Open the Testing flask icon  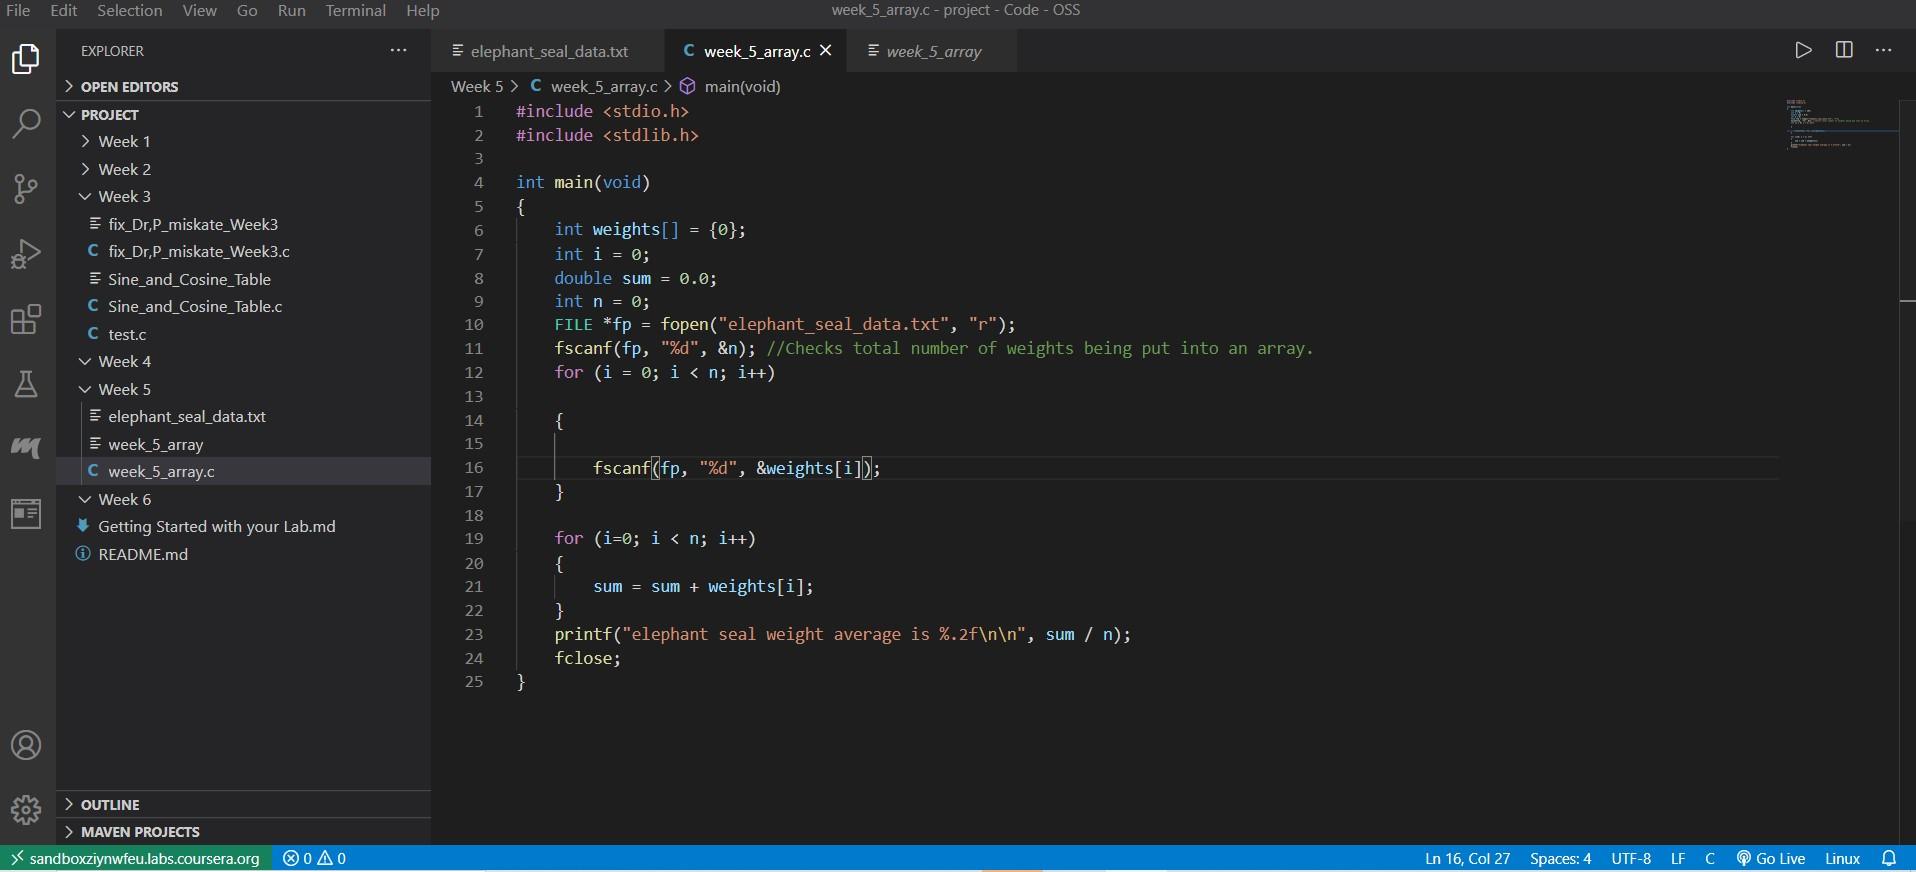point(26,385)
